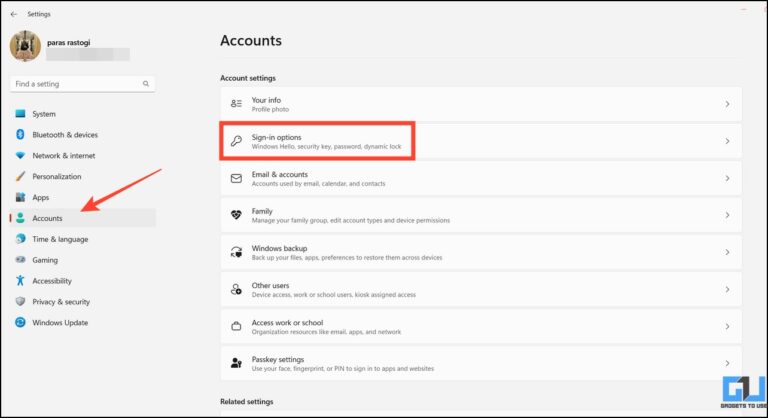Open Passkey settings row
This screenshot has height=418, width=768.
coord(480,363)
